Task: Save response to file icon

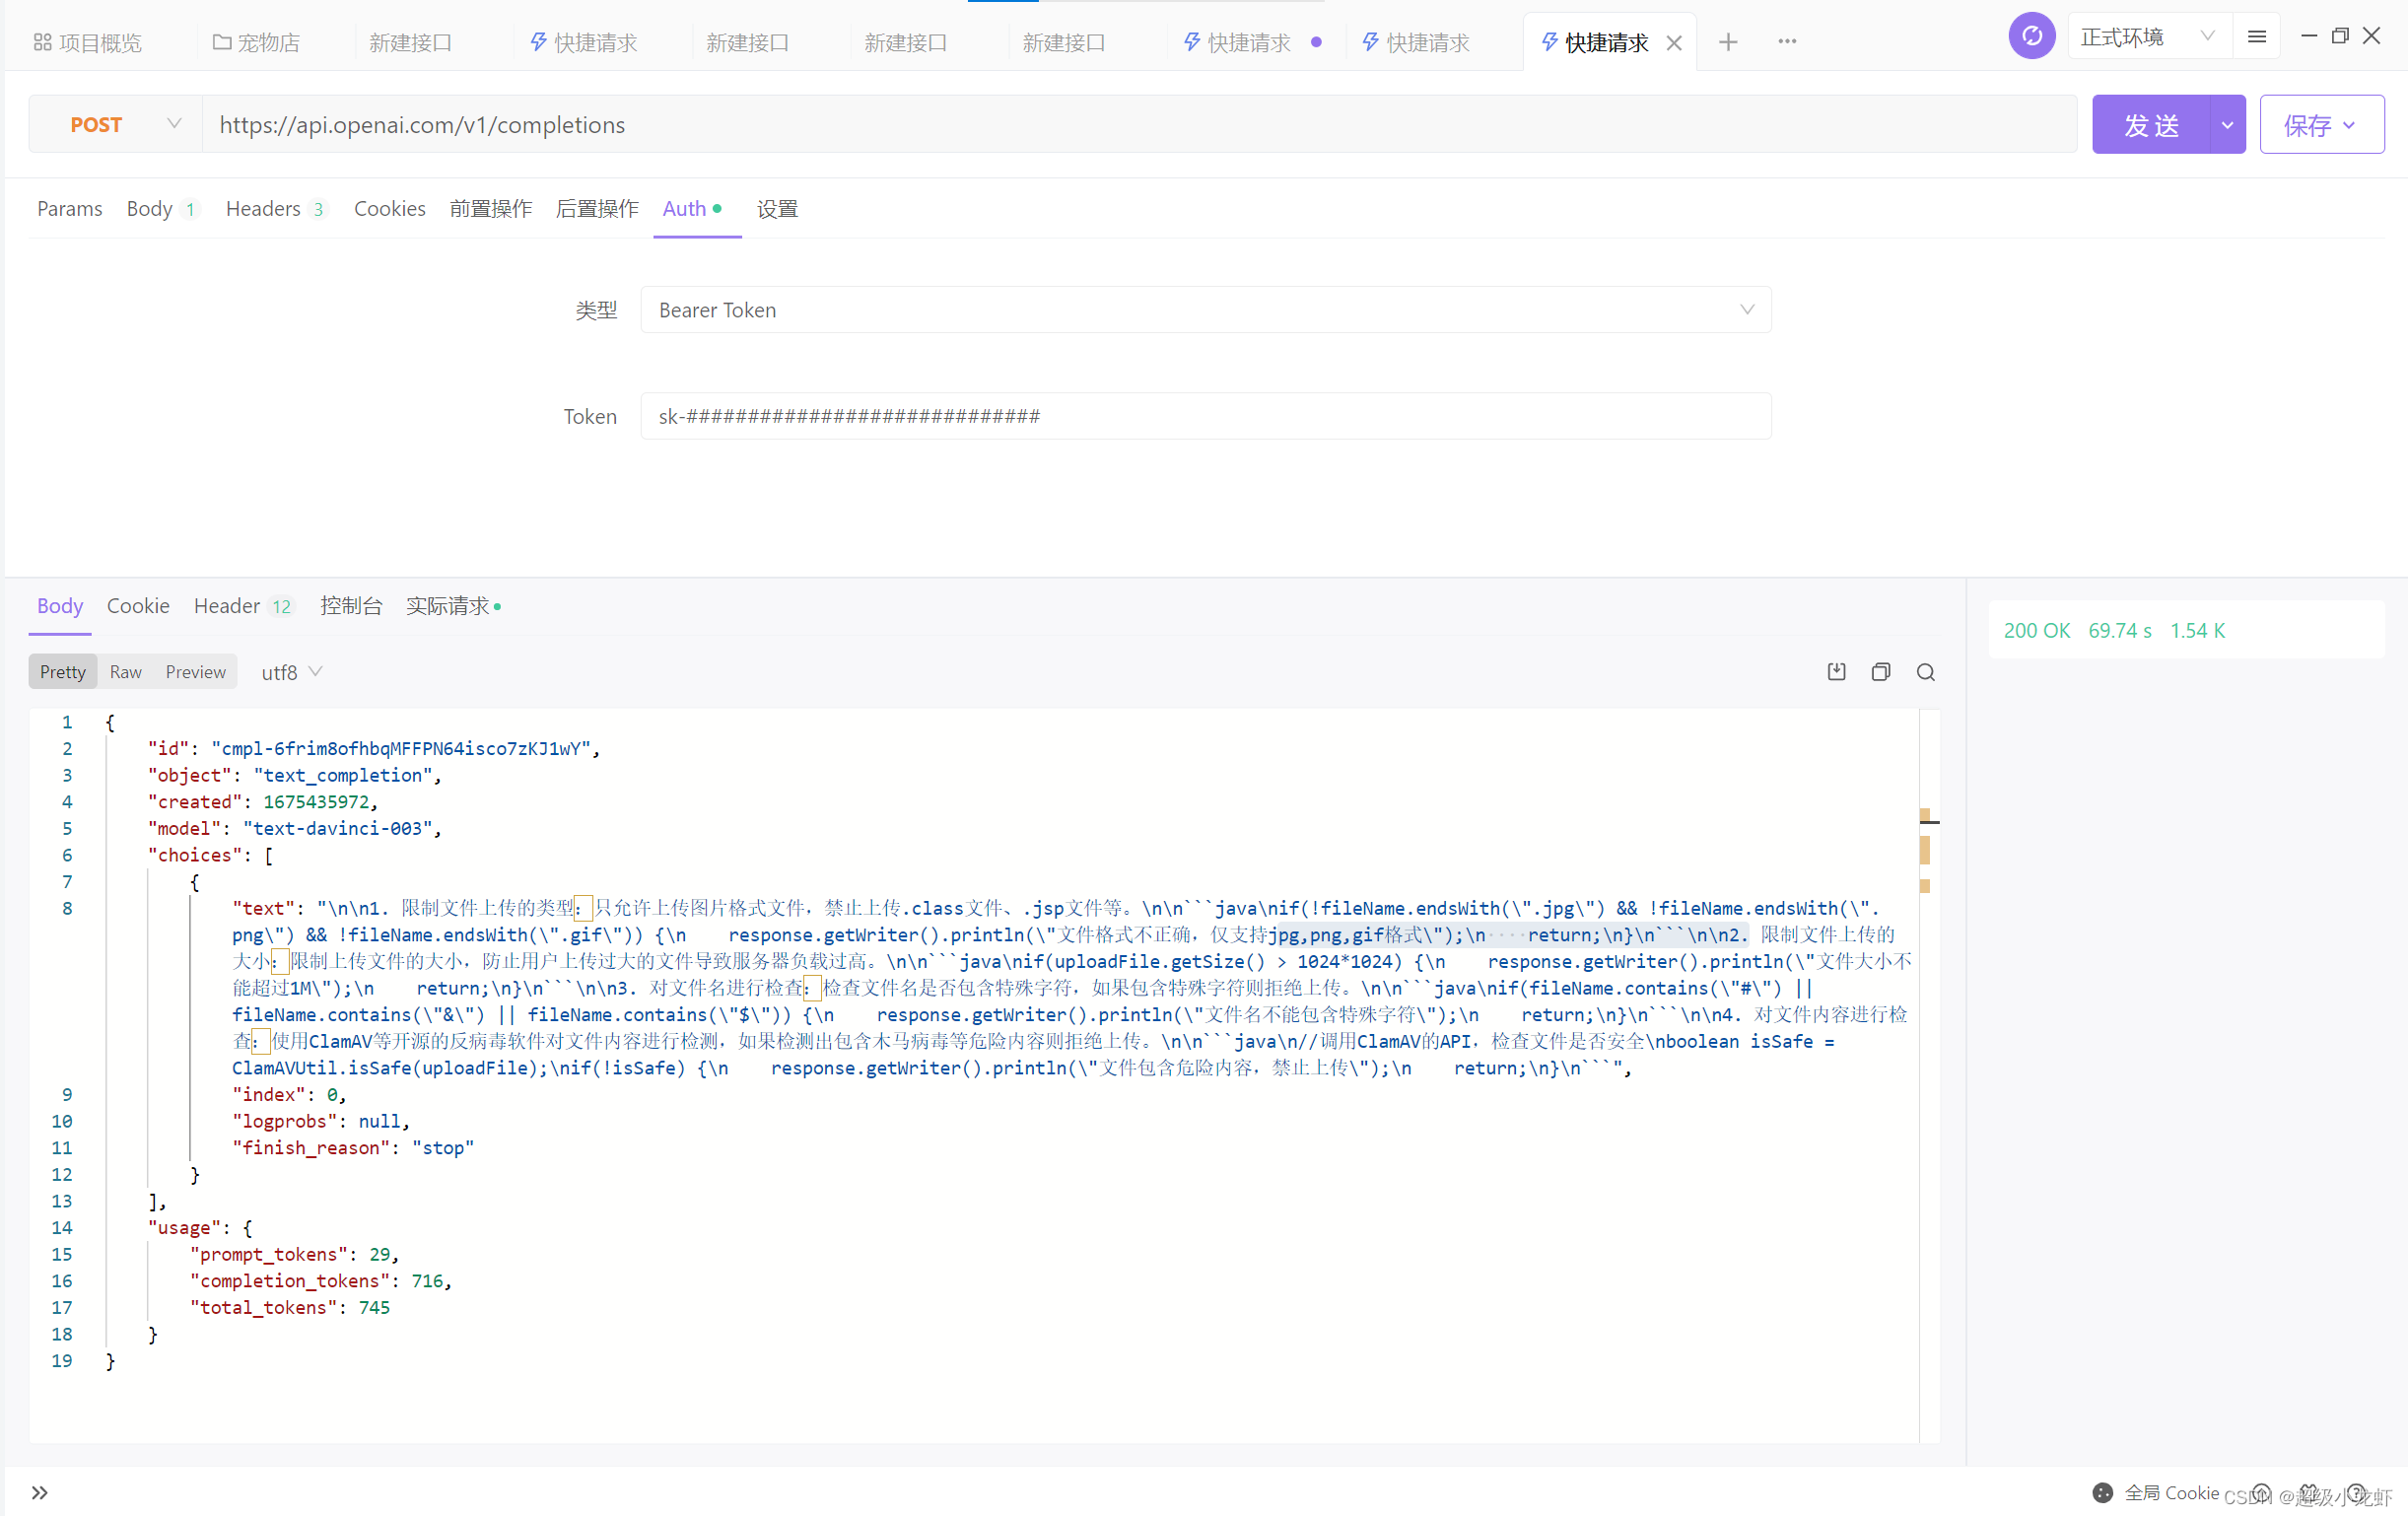Action: click(1836, 672)
